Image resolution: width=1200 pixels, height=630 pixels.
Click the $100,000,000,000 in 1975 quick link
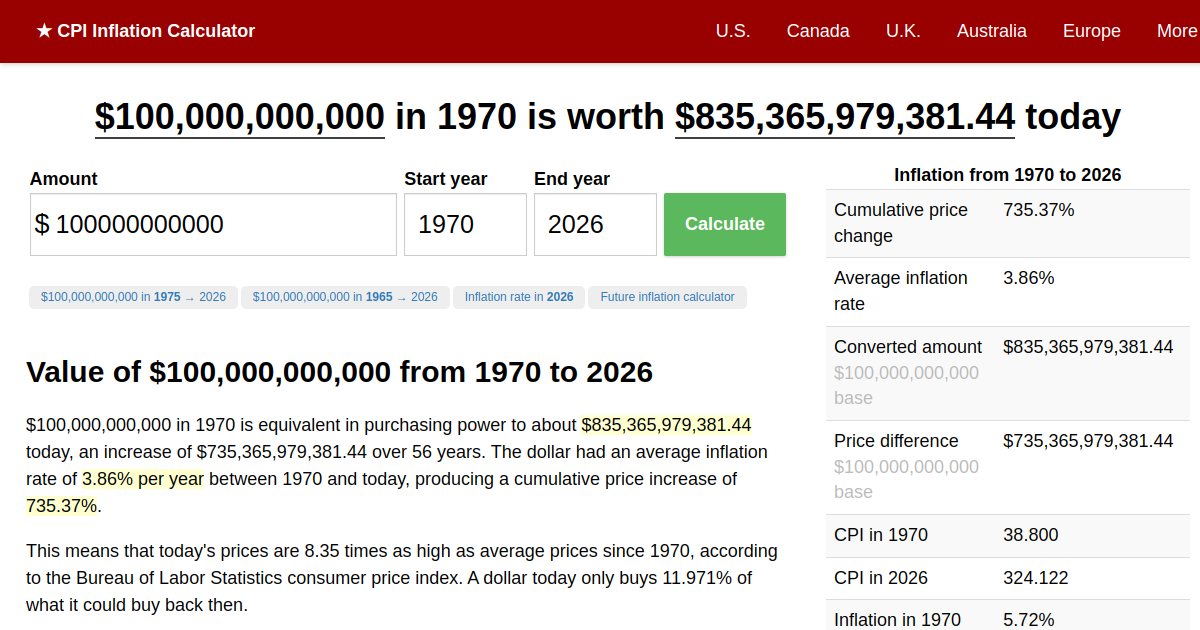[x=133, y=297]
